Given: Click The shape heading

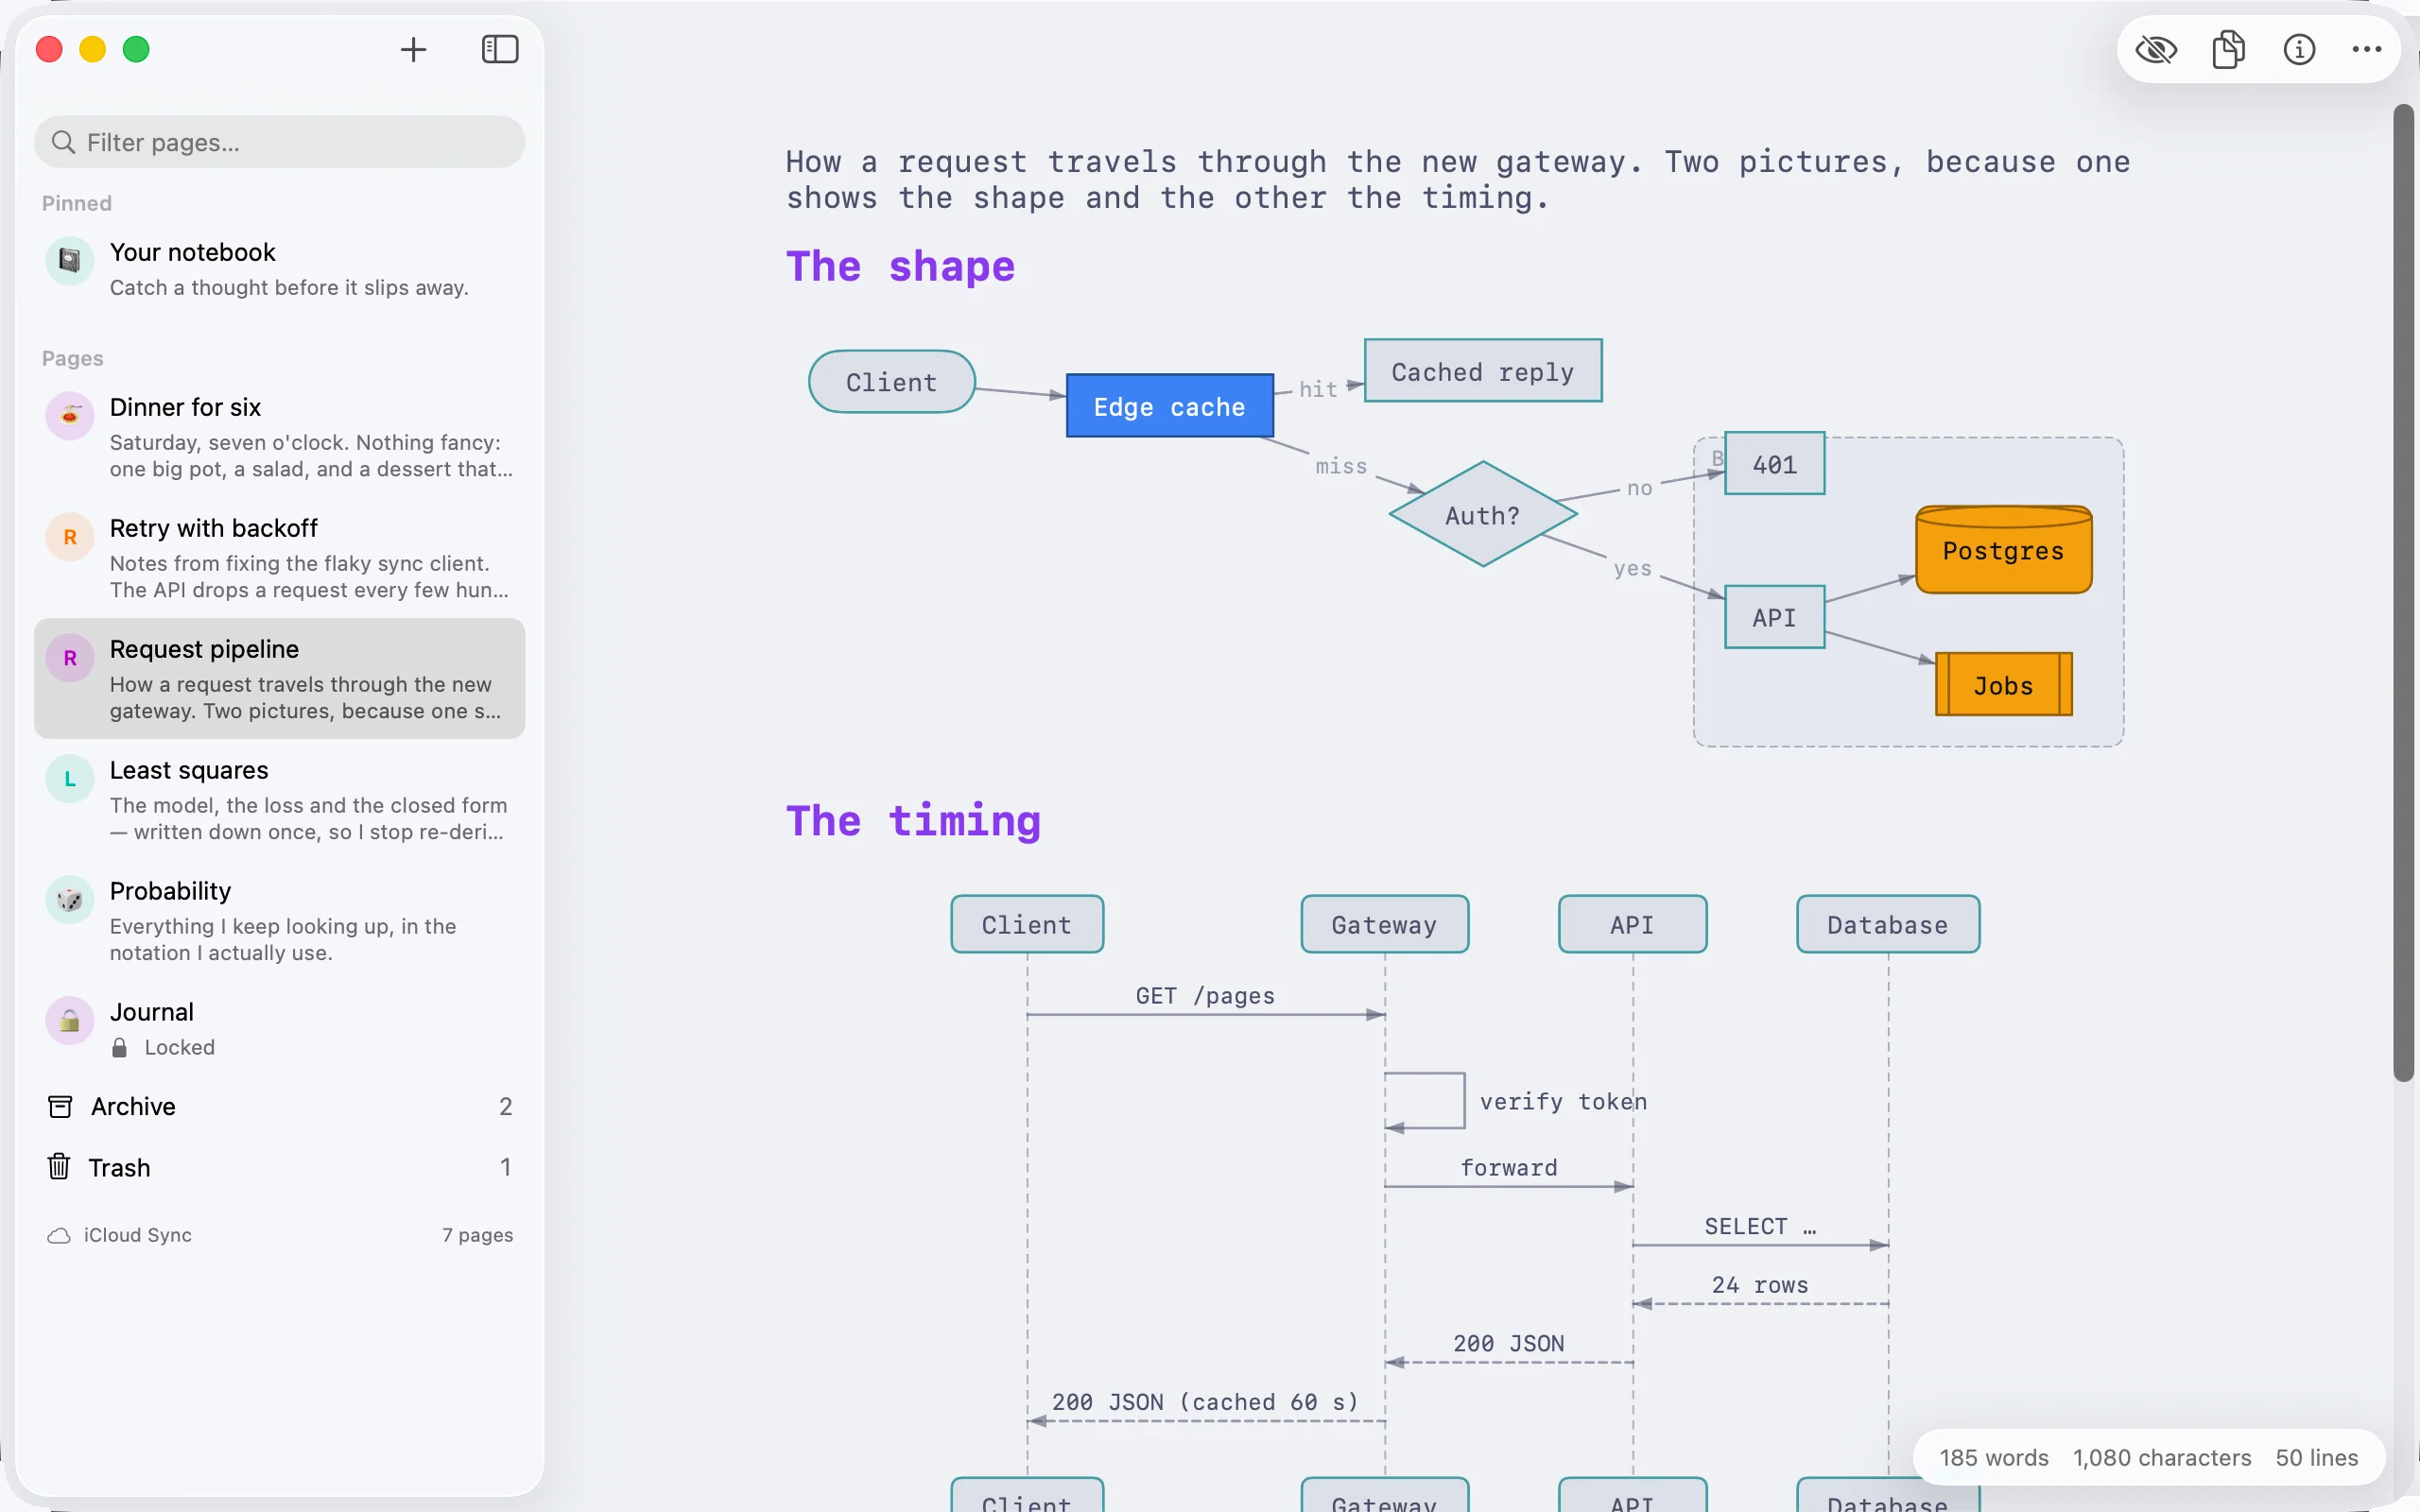Looking at the screenshot, I should [x=900, y=267].
